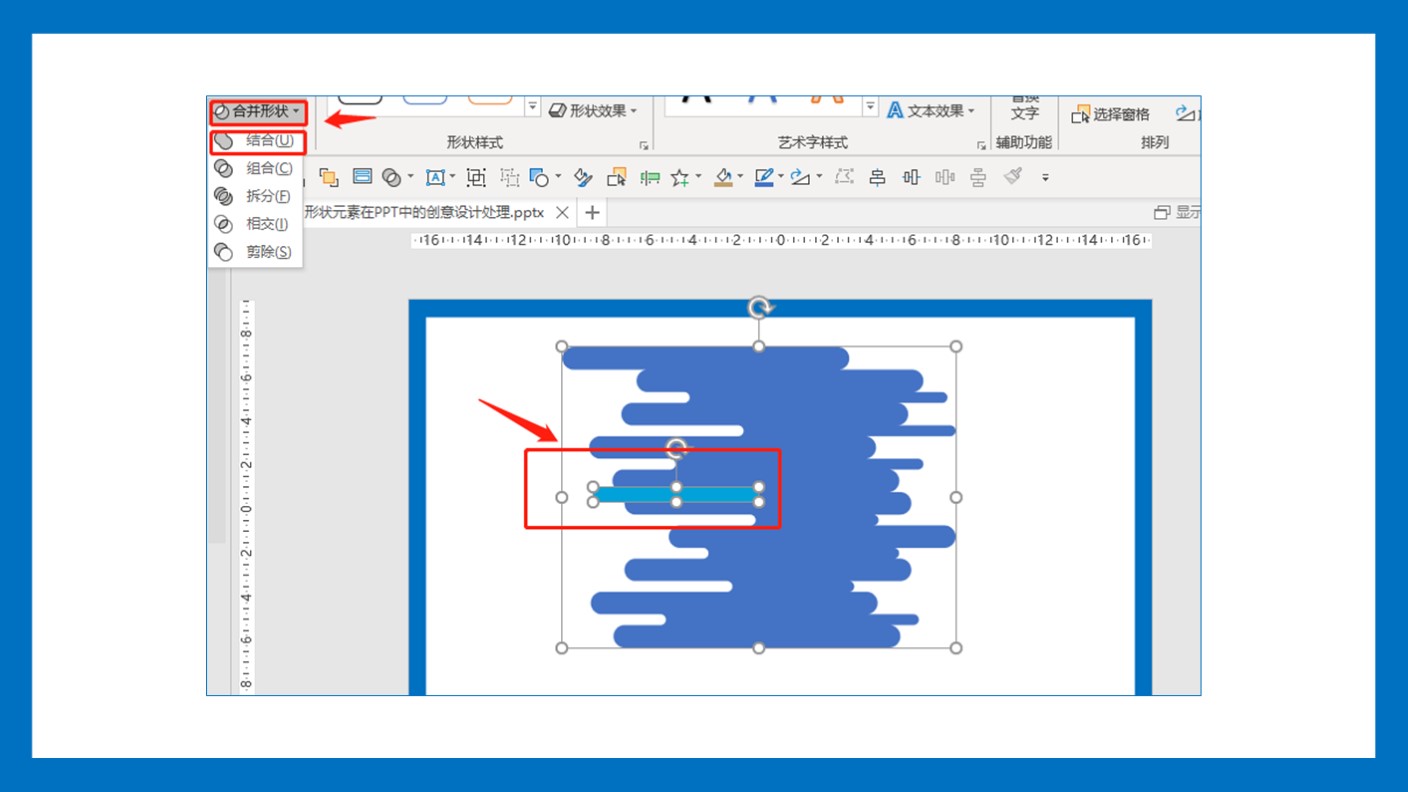Click the 替换文字 alt text button

(x=1025, y=108)
